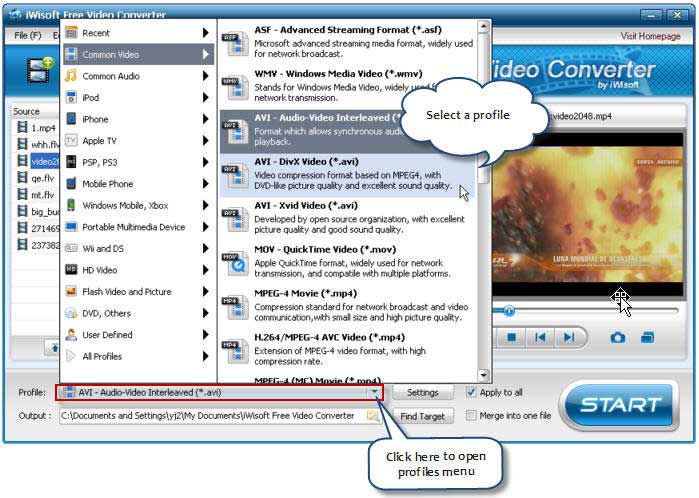
Task: Click the Find Target button
Action: click(423, 416)
